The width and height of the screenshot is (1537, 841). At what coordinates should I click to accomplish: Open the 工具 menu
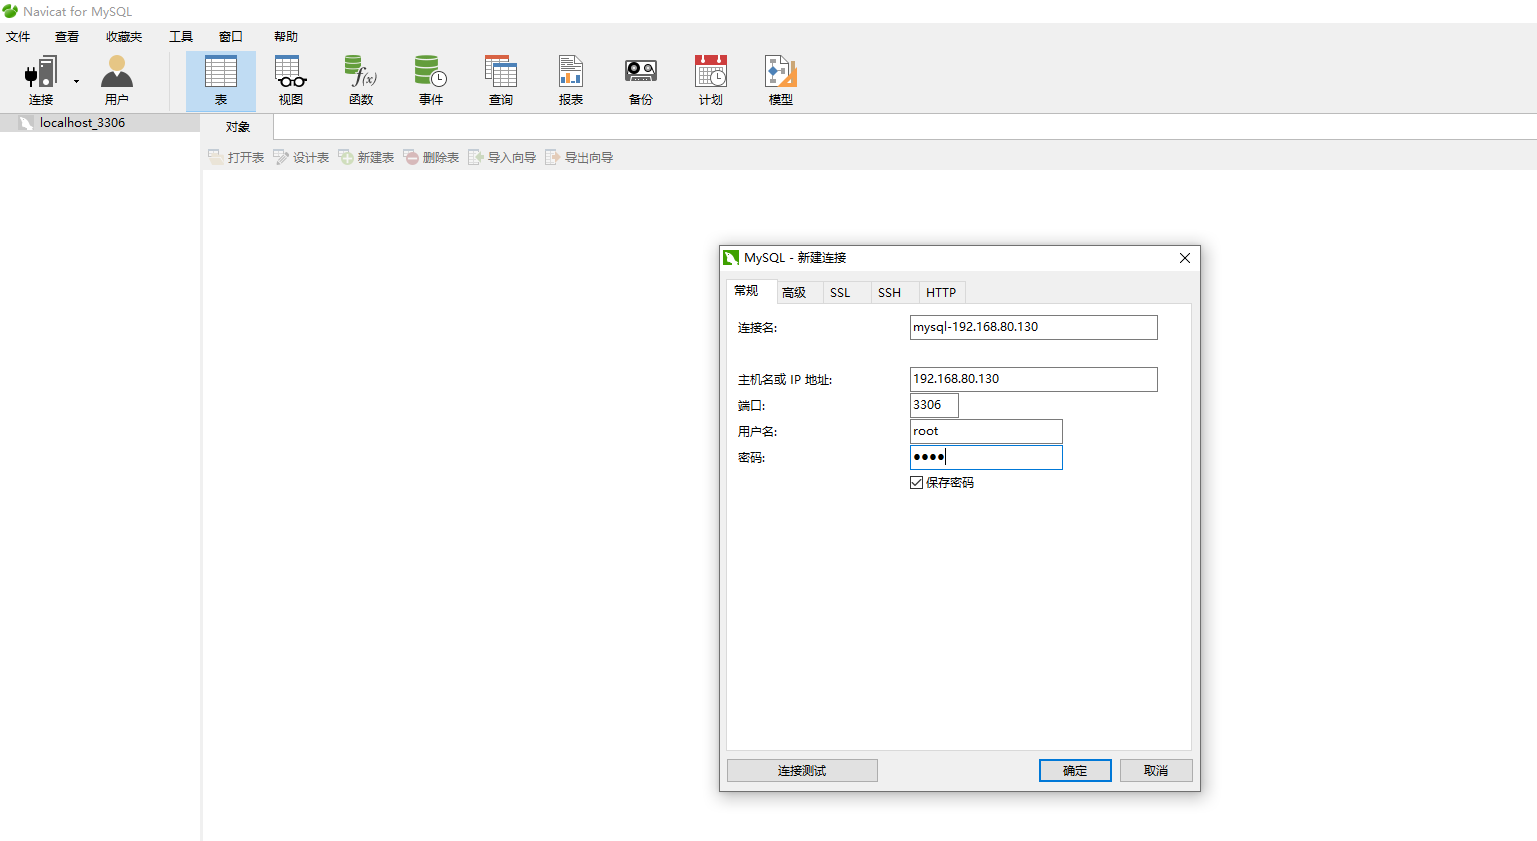click(x=181, y=37)
